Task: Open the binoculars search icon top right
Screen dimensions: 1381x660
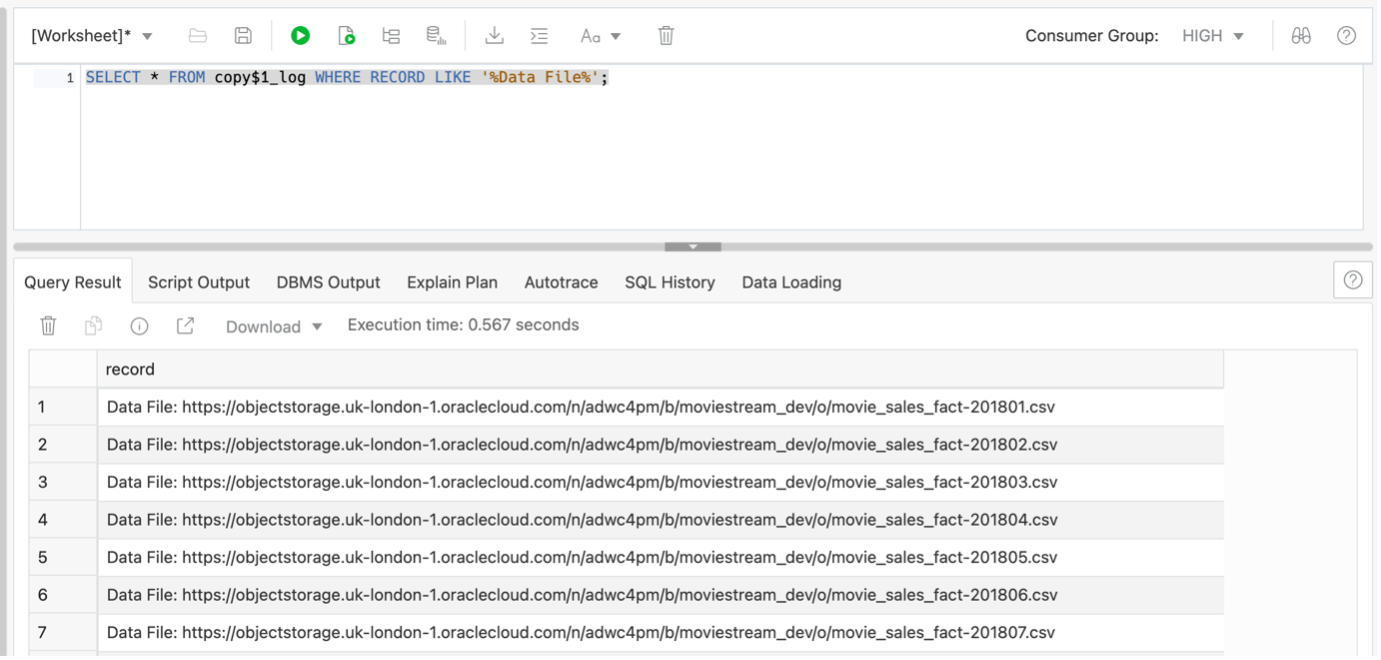Action: (1301, 35)
